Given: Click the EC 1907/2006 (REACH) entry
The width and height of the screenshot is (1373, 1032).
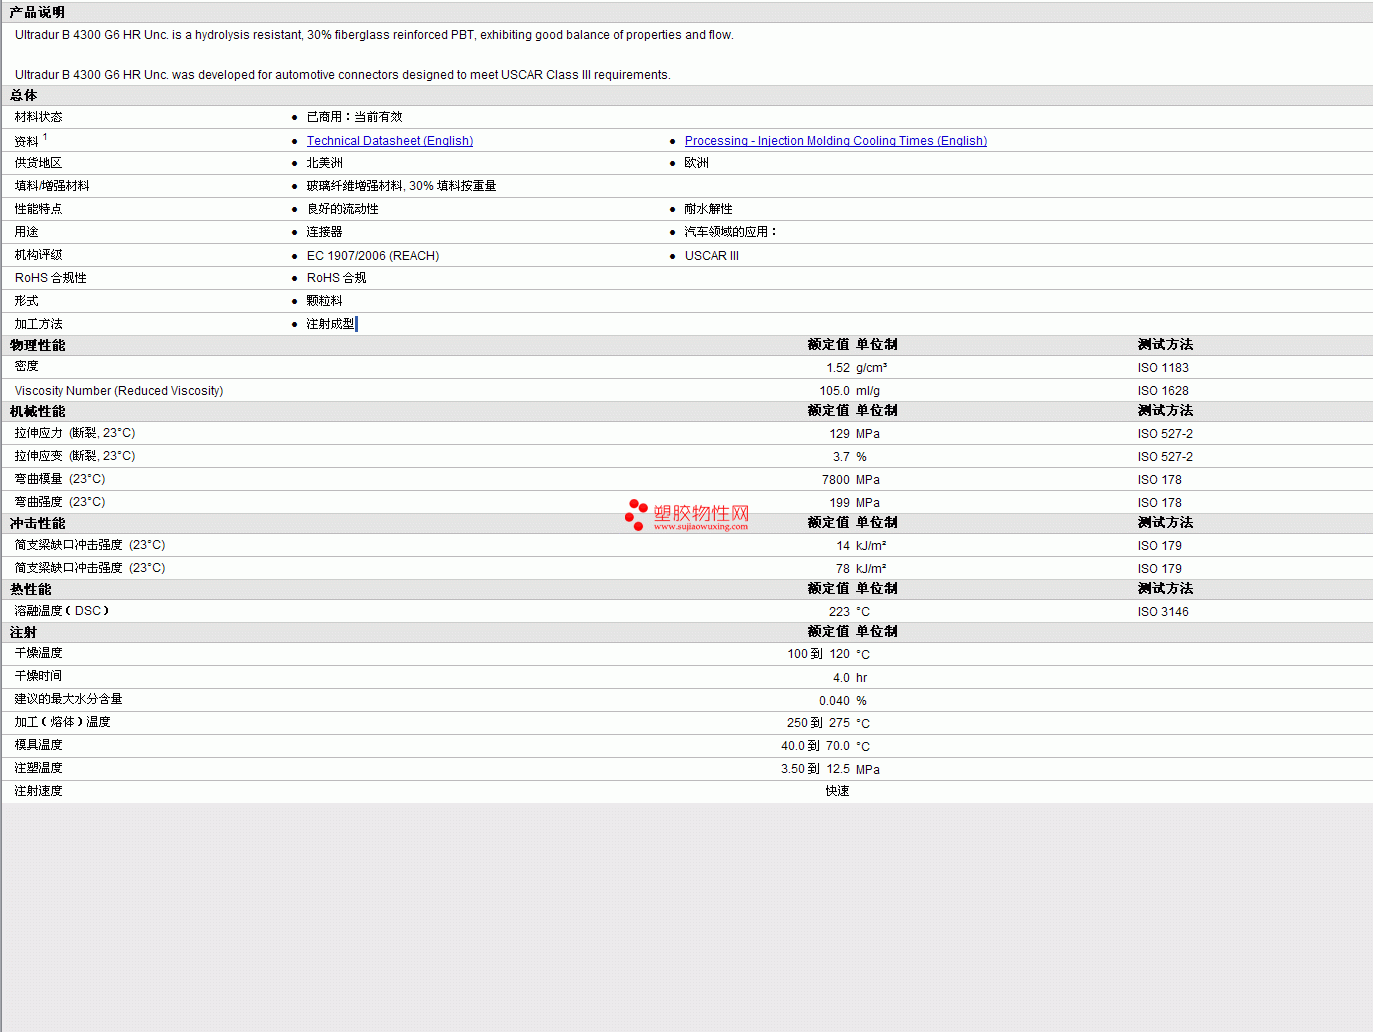Looking at the screenshot, I should pyautogui.click(x=373, y=256).
